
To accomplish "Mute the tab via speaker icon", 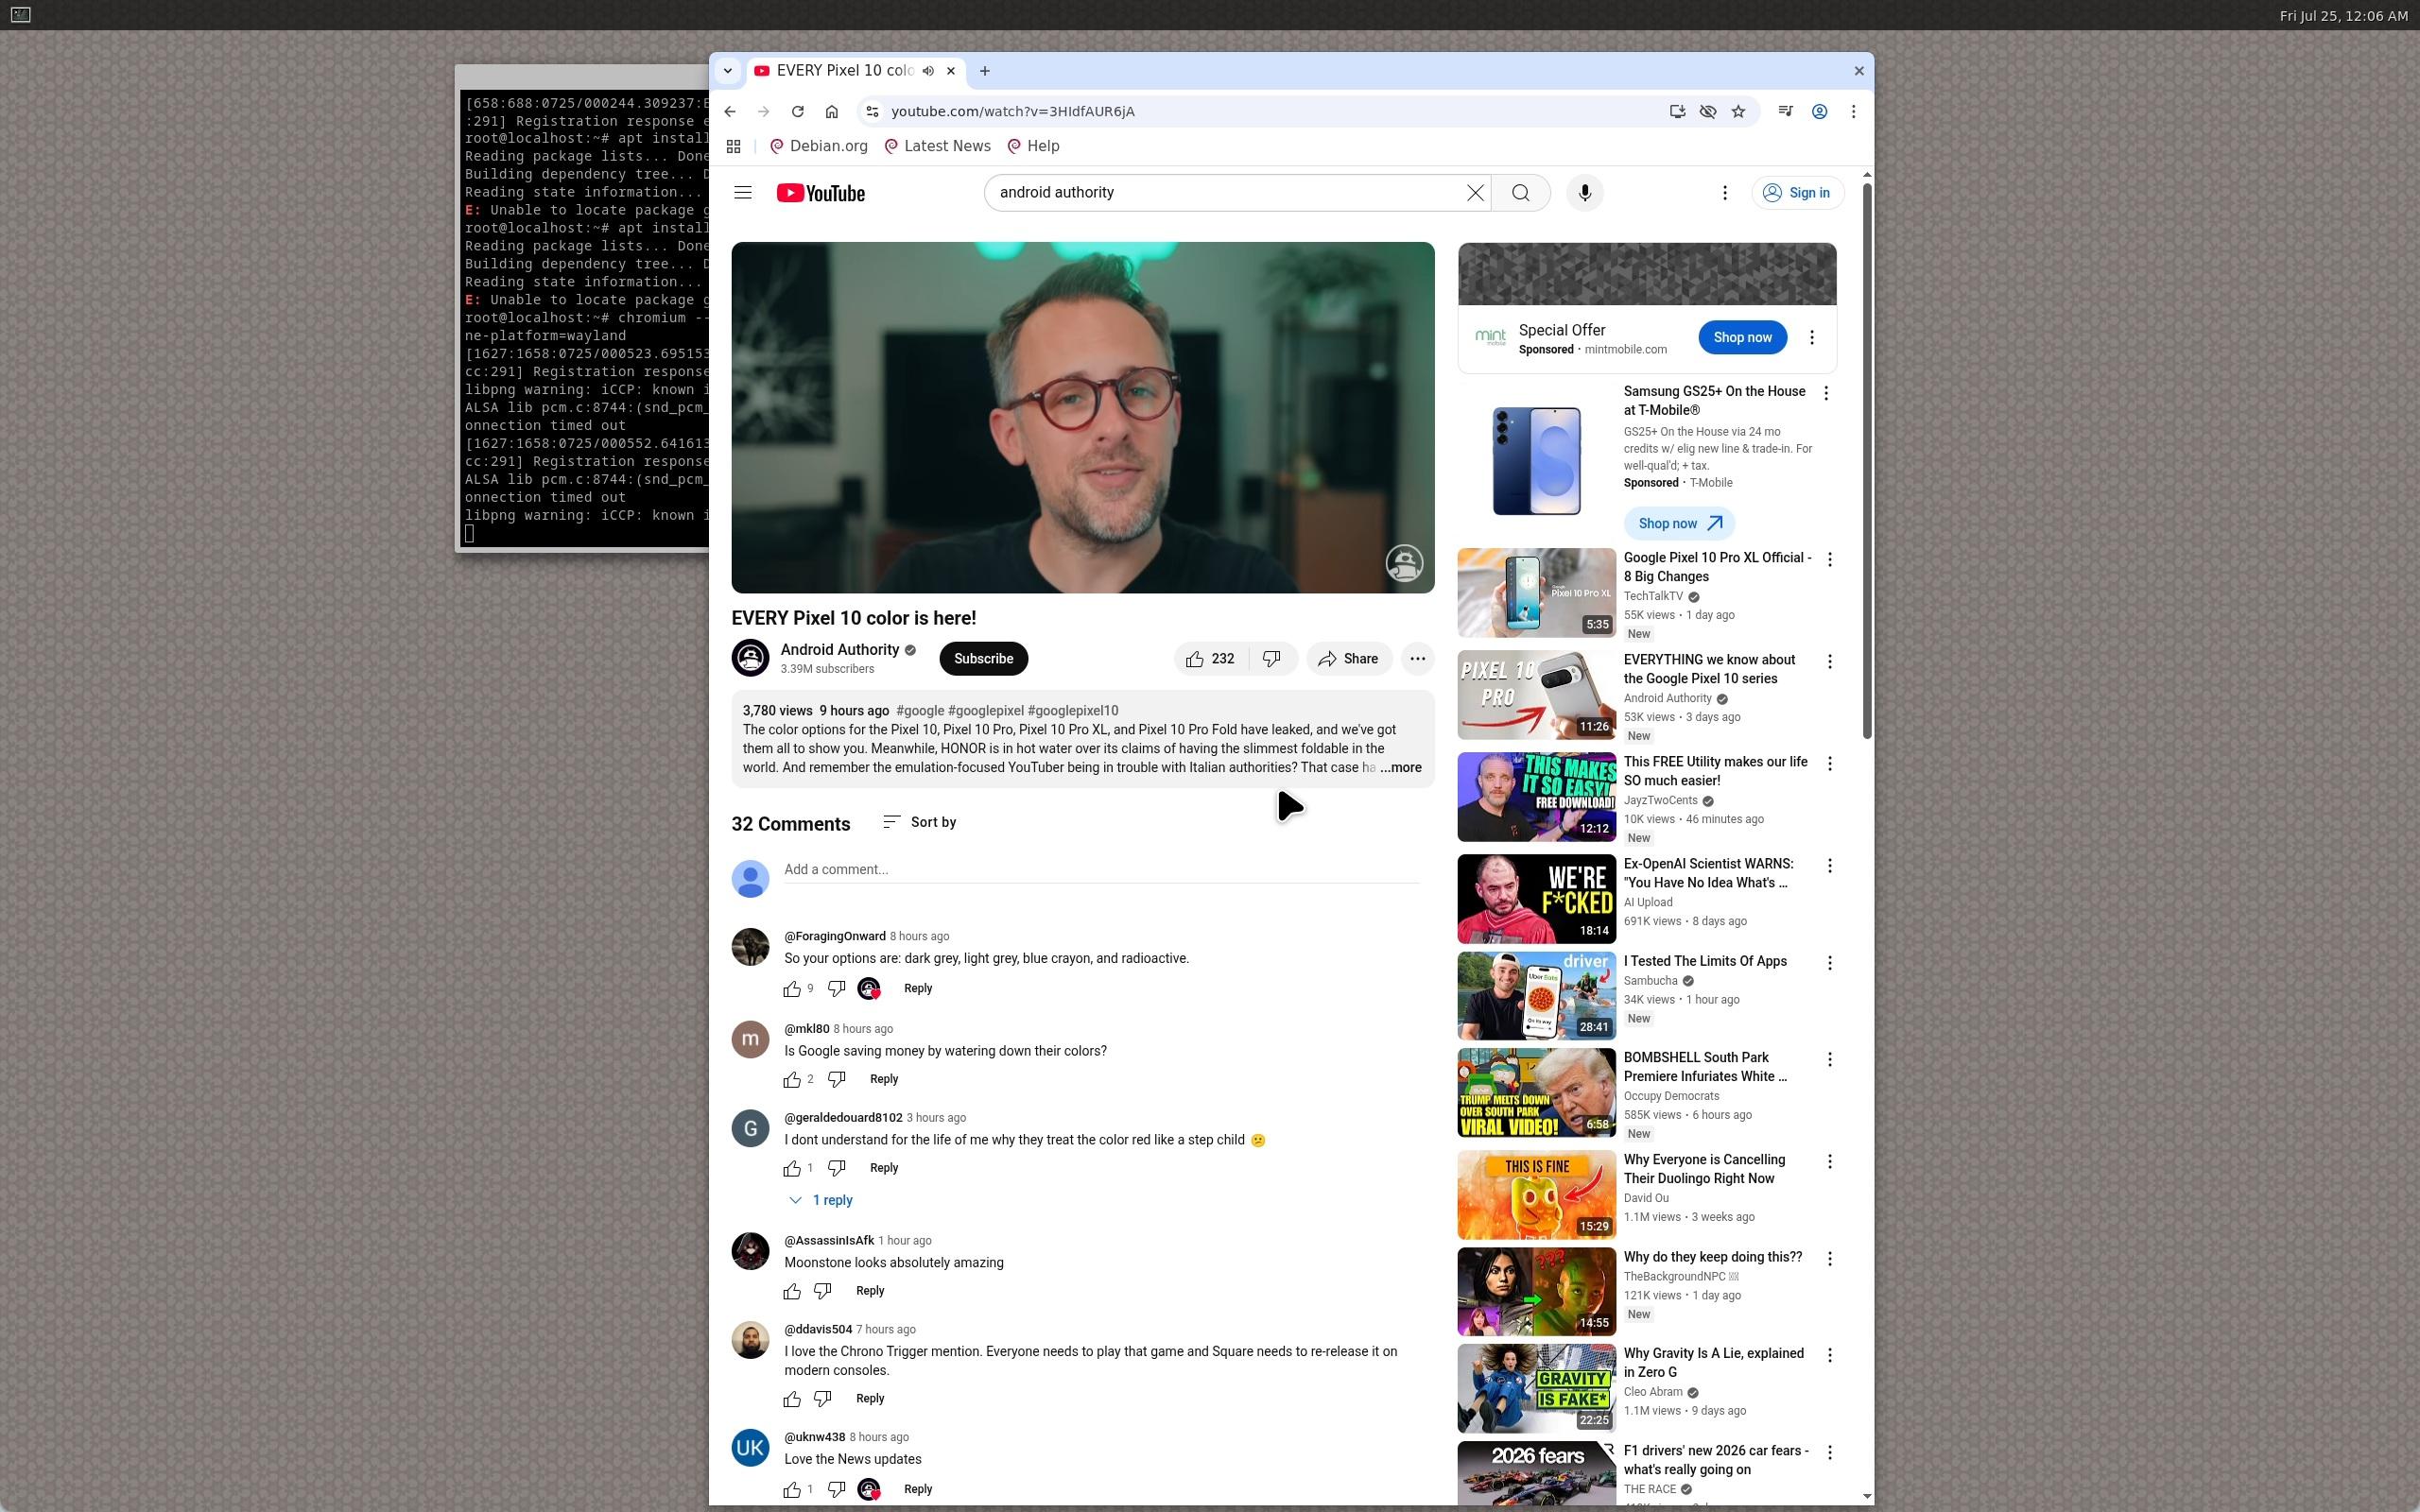I will (x=928, y=71).
